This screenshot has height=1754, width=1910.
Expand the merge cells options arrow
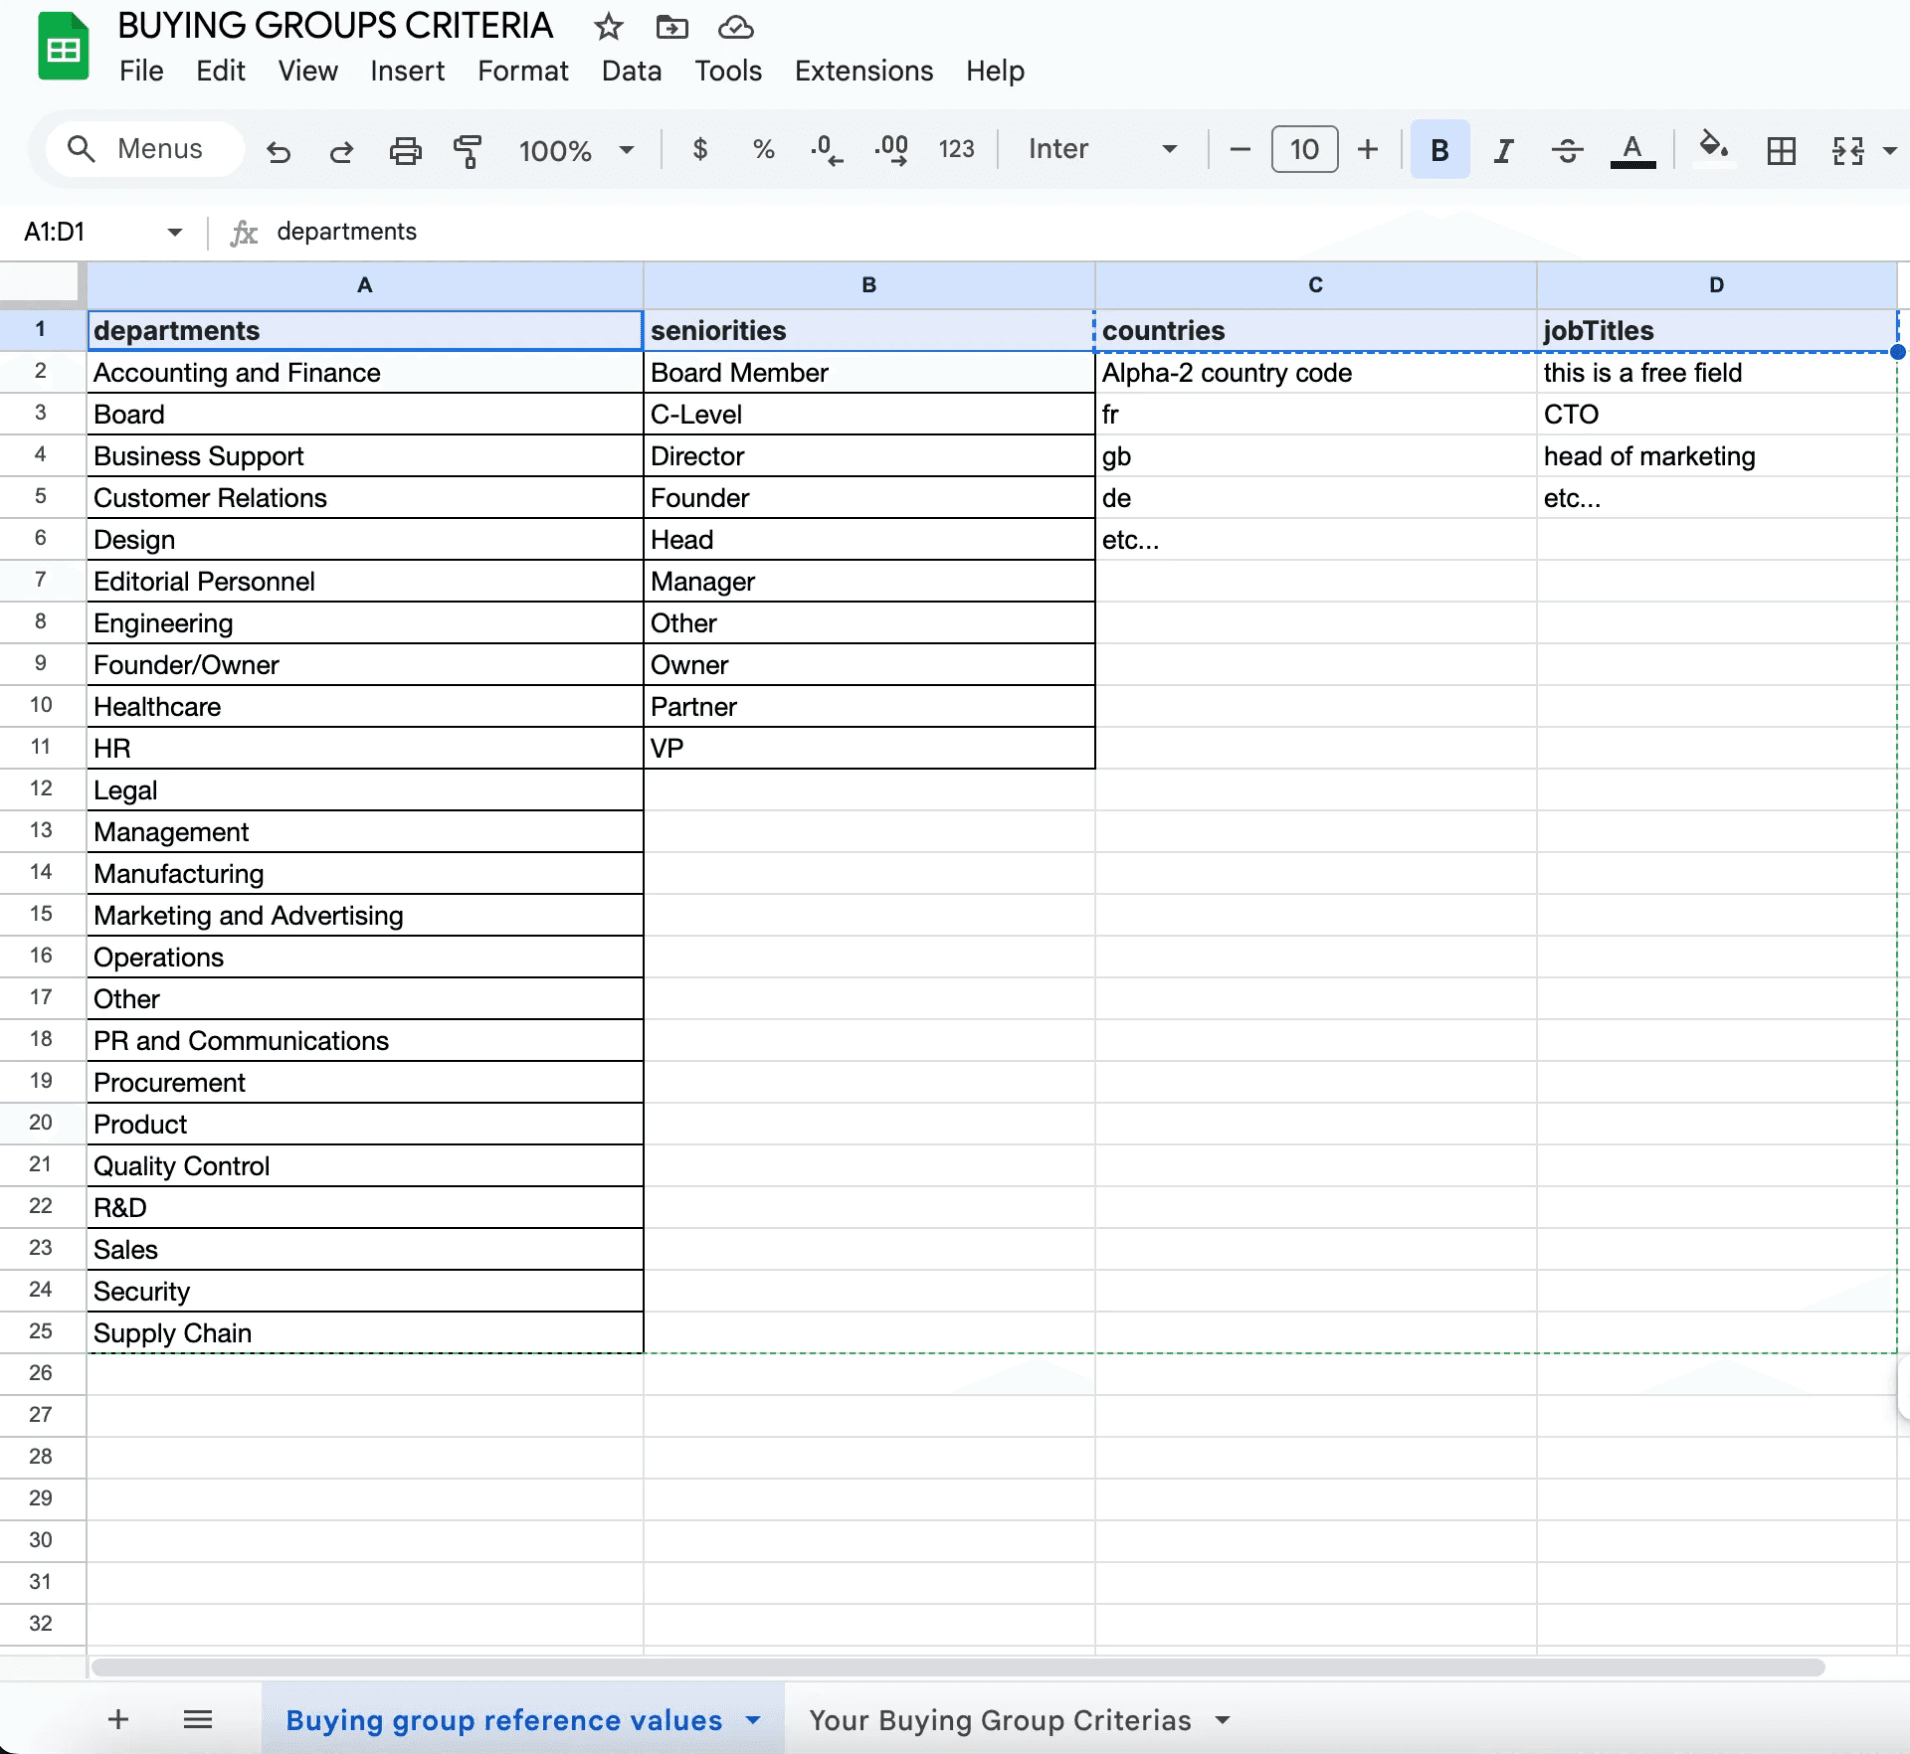pos(1889,151)
